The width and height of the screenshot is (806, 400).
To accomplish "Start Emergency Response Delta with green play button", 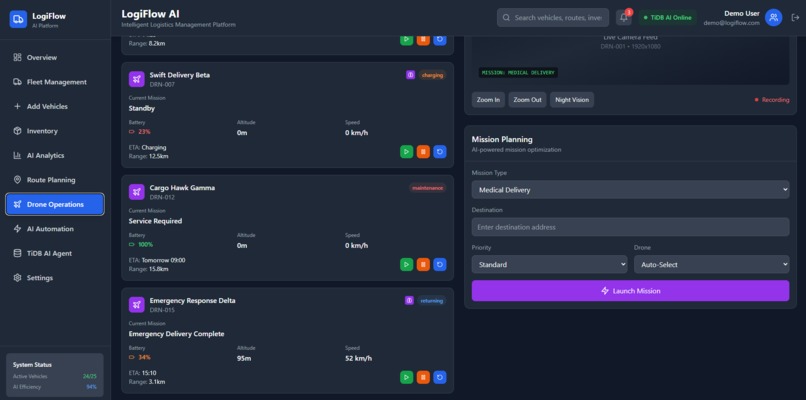I will point(407,377).
